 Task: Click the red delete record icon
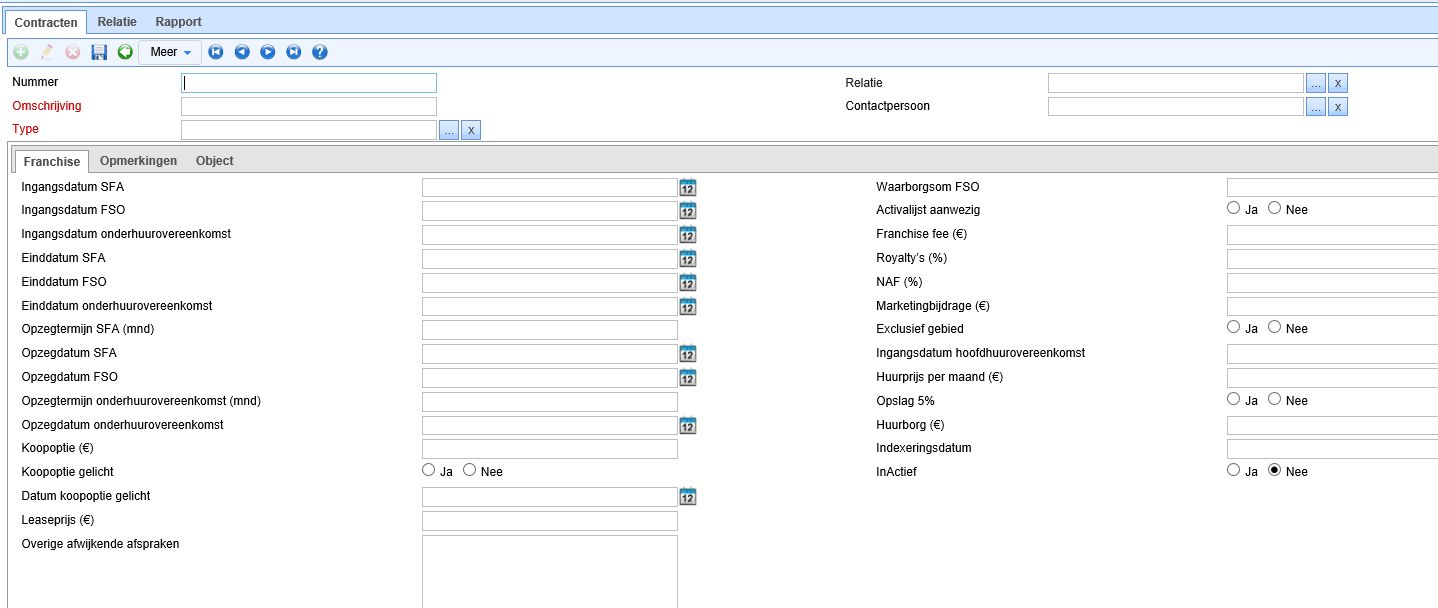point(73,52)
